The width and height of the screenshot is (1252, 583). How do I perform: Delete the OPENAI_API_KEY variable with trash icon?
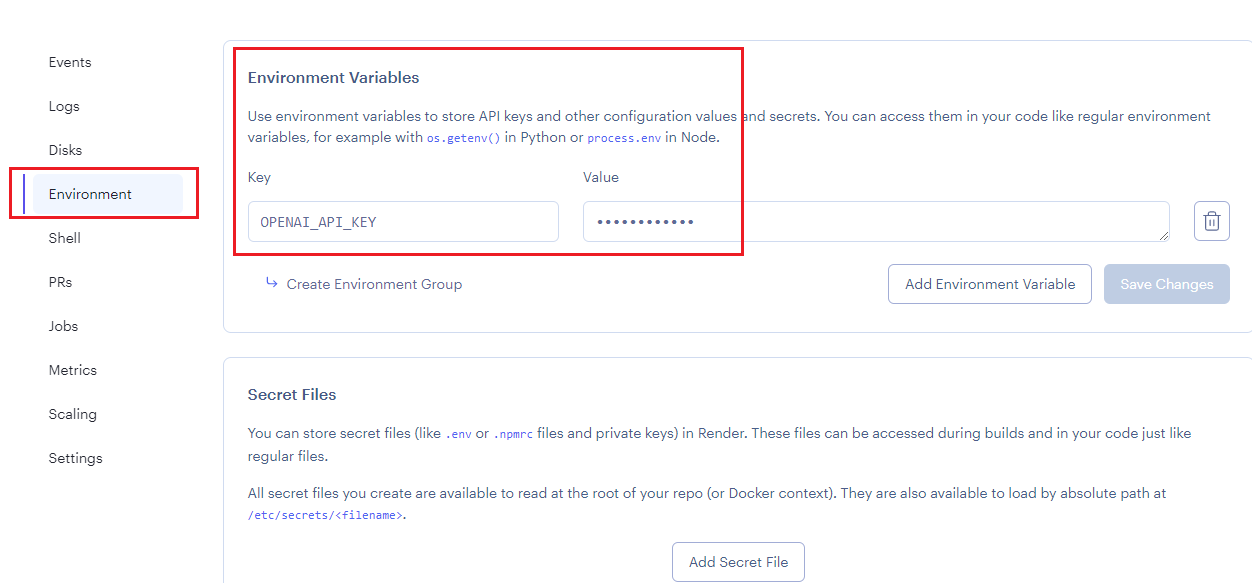[1211, 221]
